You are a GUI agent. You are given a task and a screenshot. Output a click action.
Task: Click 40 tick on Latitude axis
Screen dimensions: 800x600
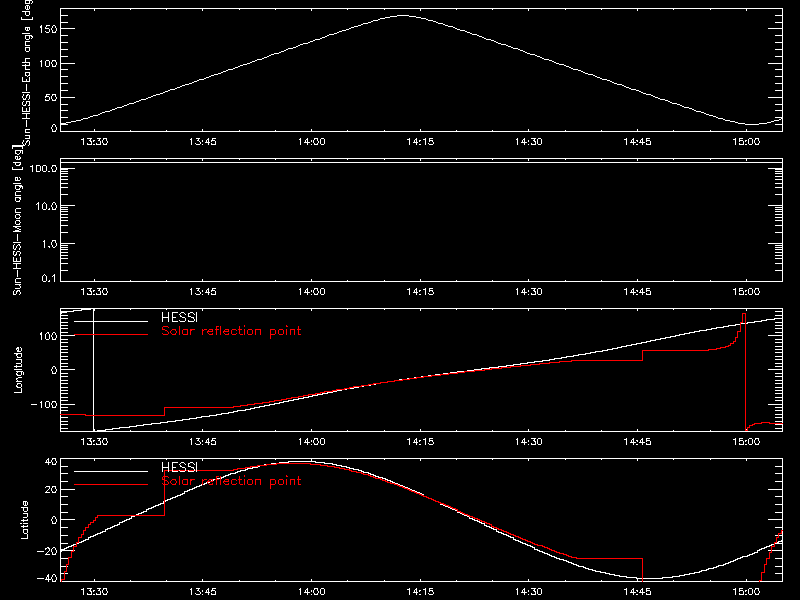coord(51,462)
